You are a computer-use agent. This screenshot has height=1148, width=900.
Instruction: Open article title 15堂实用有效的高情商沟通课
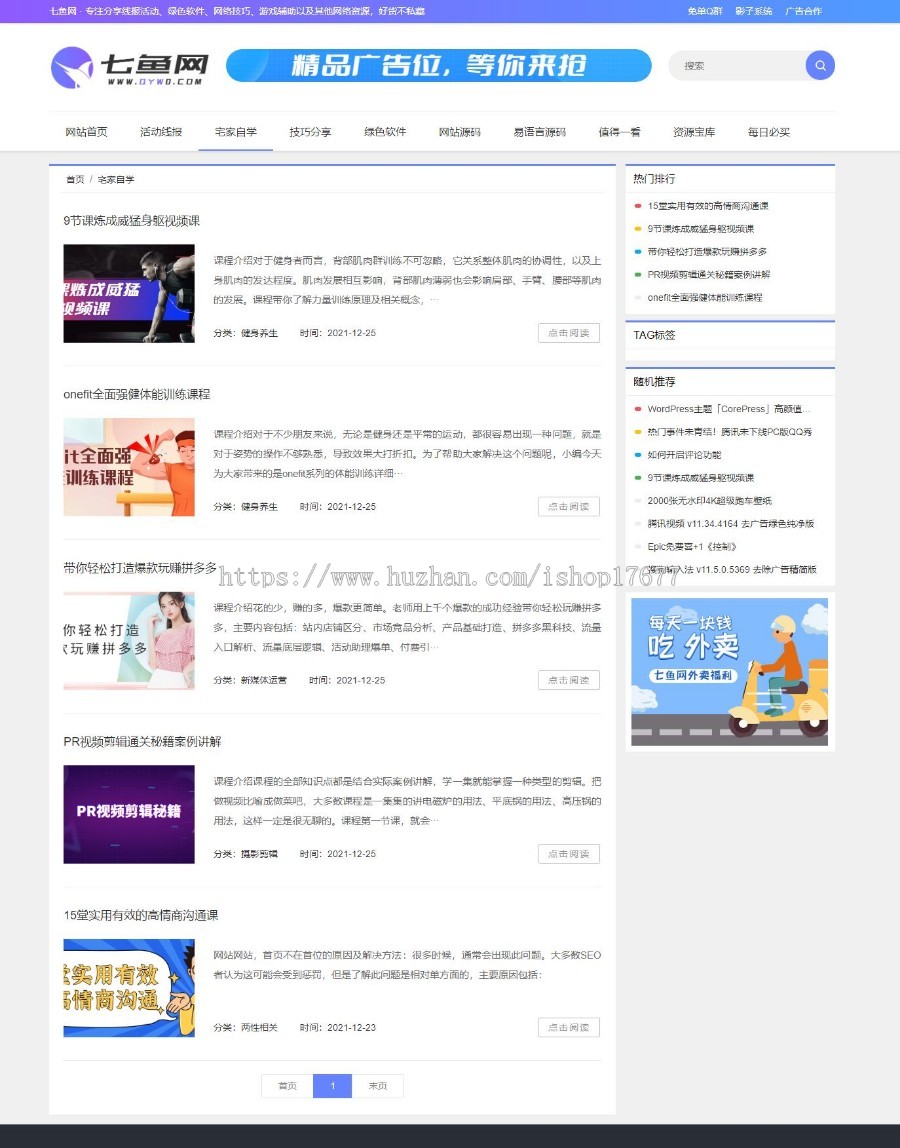click(141, 915)
